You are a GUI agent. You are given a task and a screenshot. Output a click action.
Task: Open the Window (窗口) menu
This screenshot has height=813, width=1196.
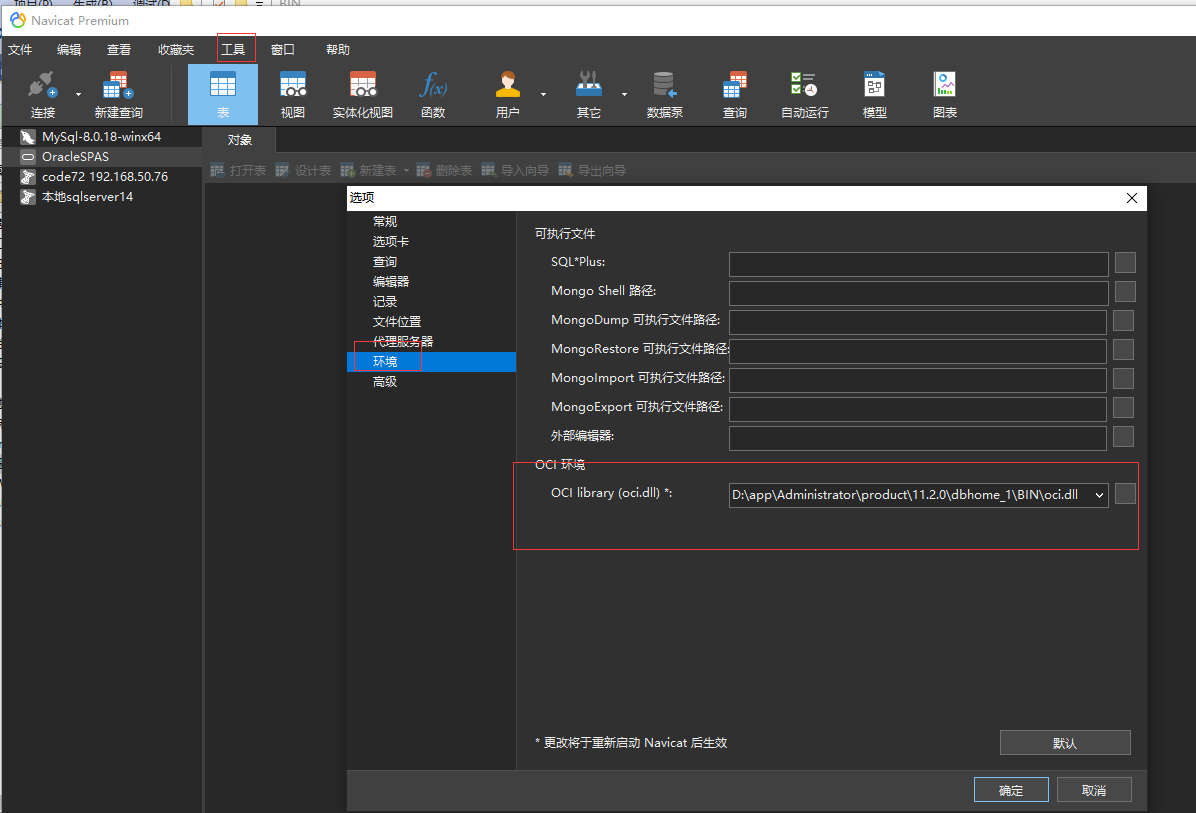[x=283, y=50]
